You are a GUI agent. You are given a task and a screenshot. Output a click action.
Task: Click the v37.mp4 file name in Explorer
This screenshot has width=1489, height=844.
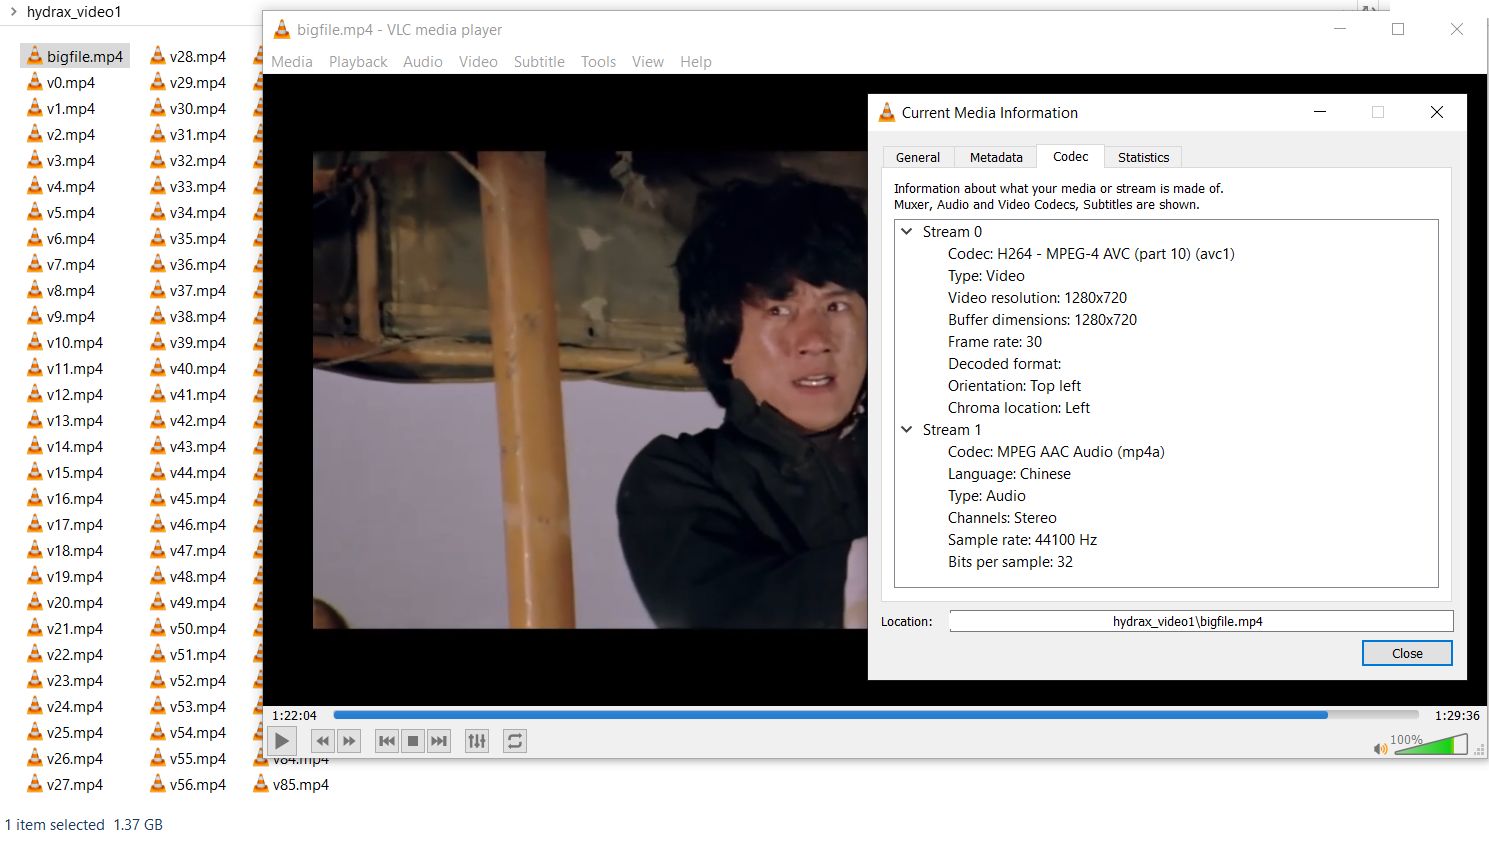click(198, 291)
